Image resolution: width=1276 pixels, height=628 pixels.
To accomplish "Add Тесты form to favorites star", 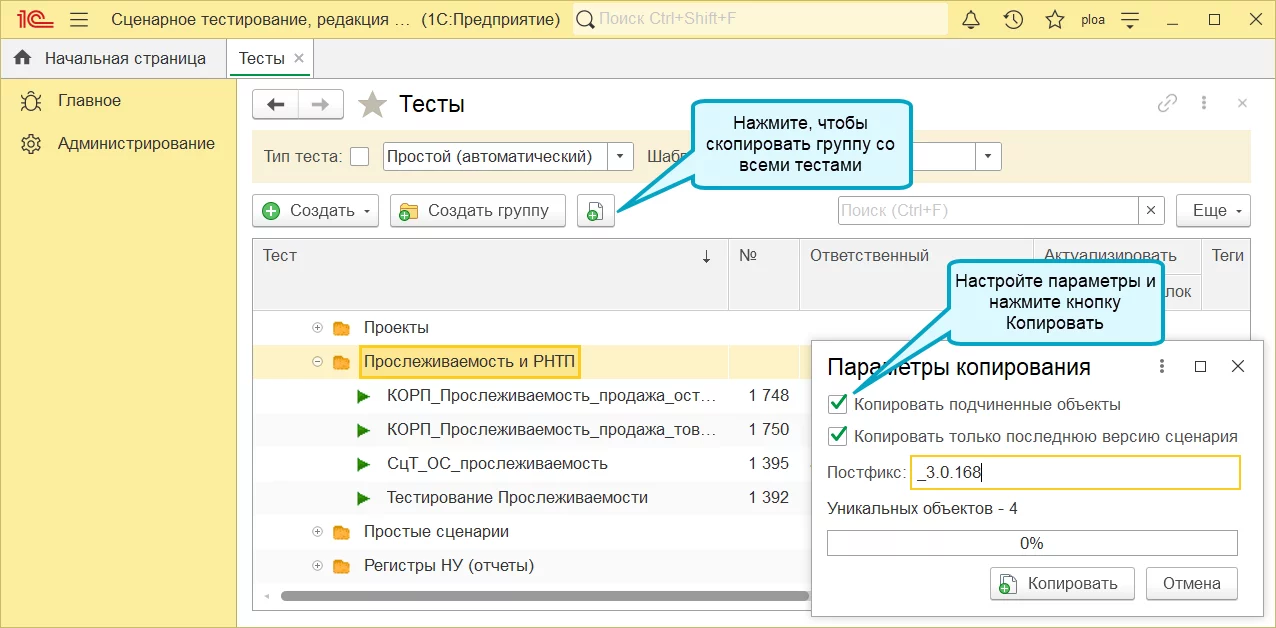I will tap(372, 104).
